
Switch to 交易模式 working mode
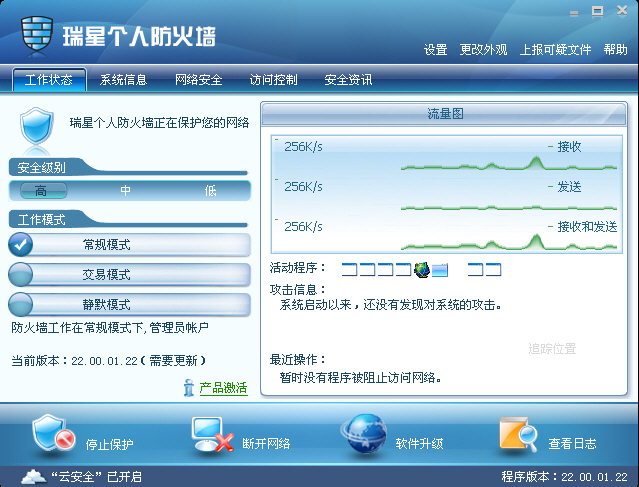click(129, 275)
